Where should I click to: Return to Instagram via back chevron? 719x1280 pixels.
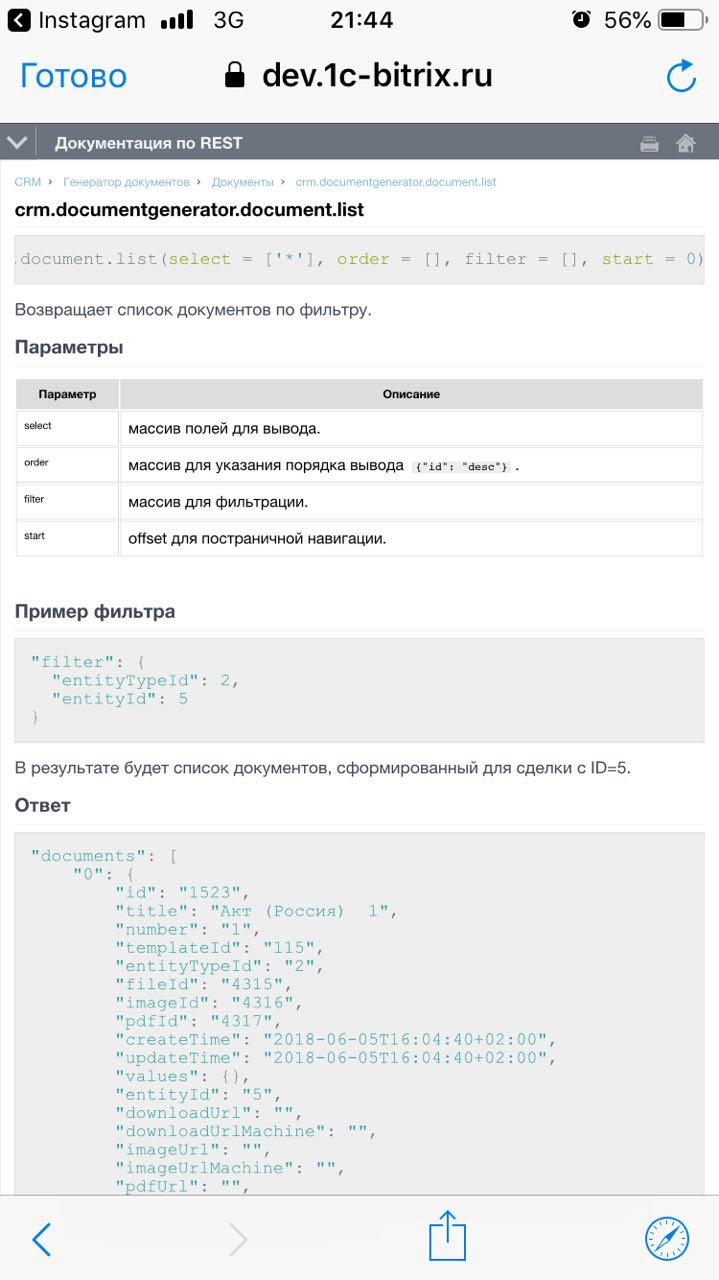(19, 20)
